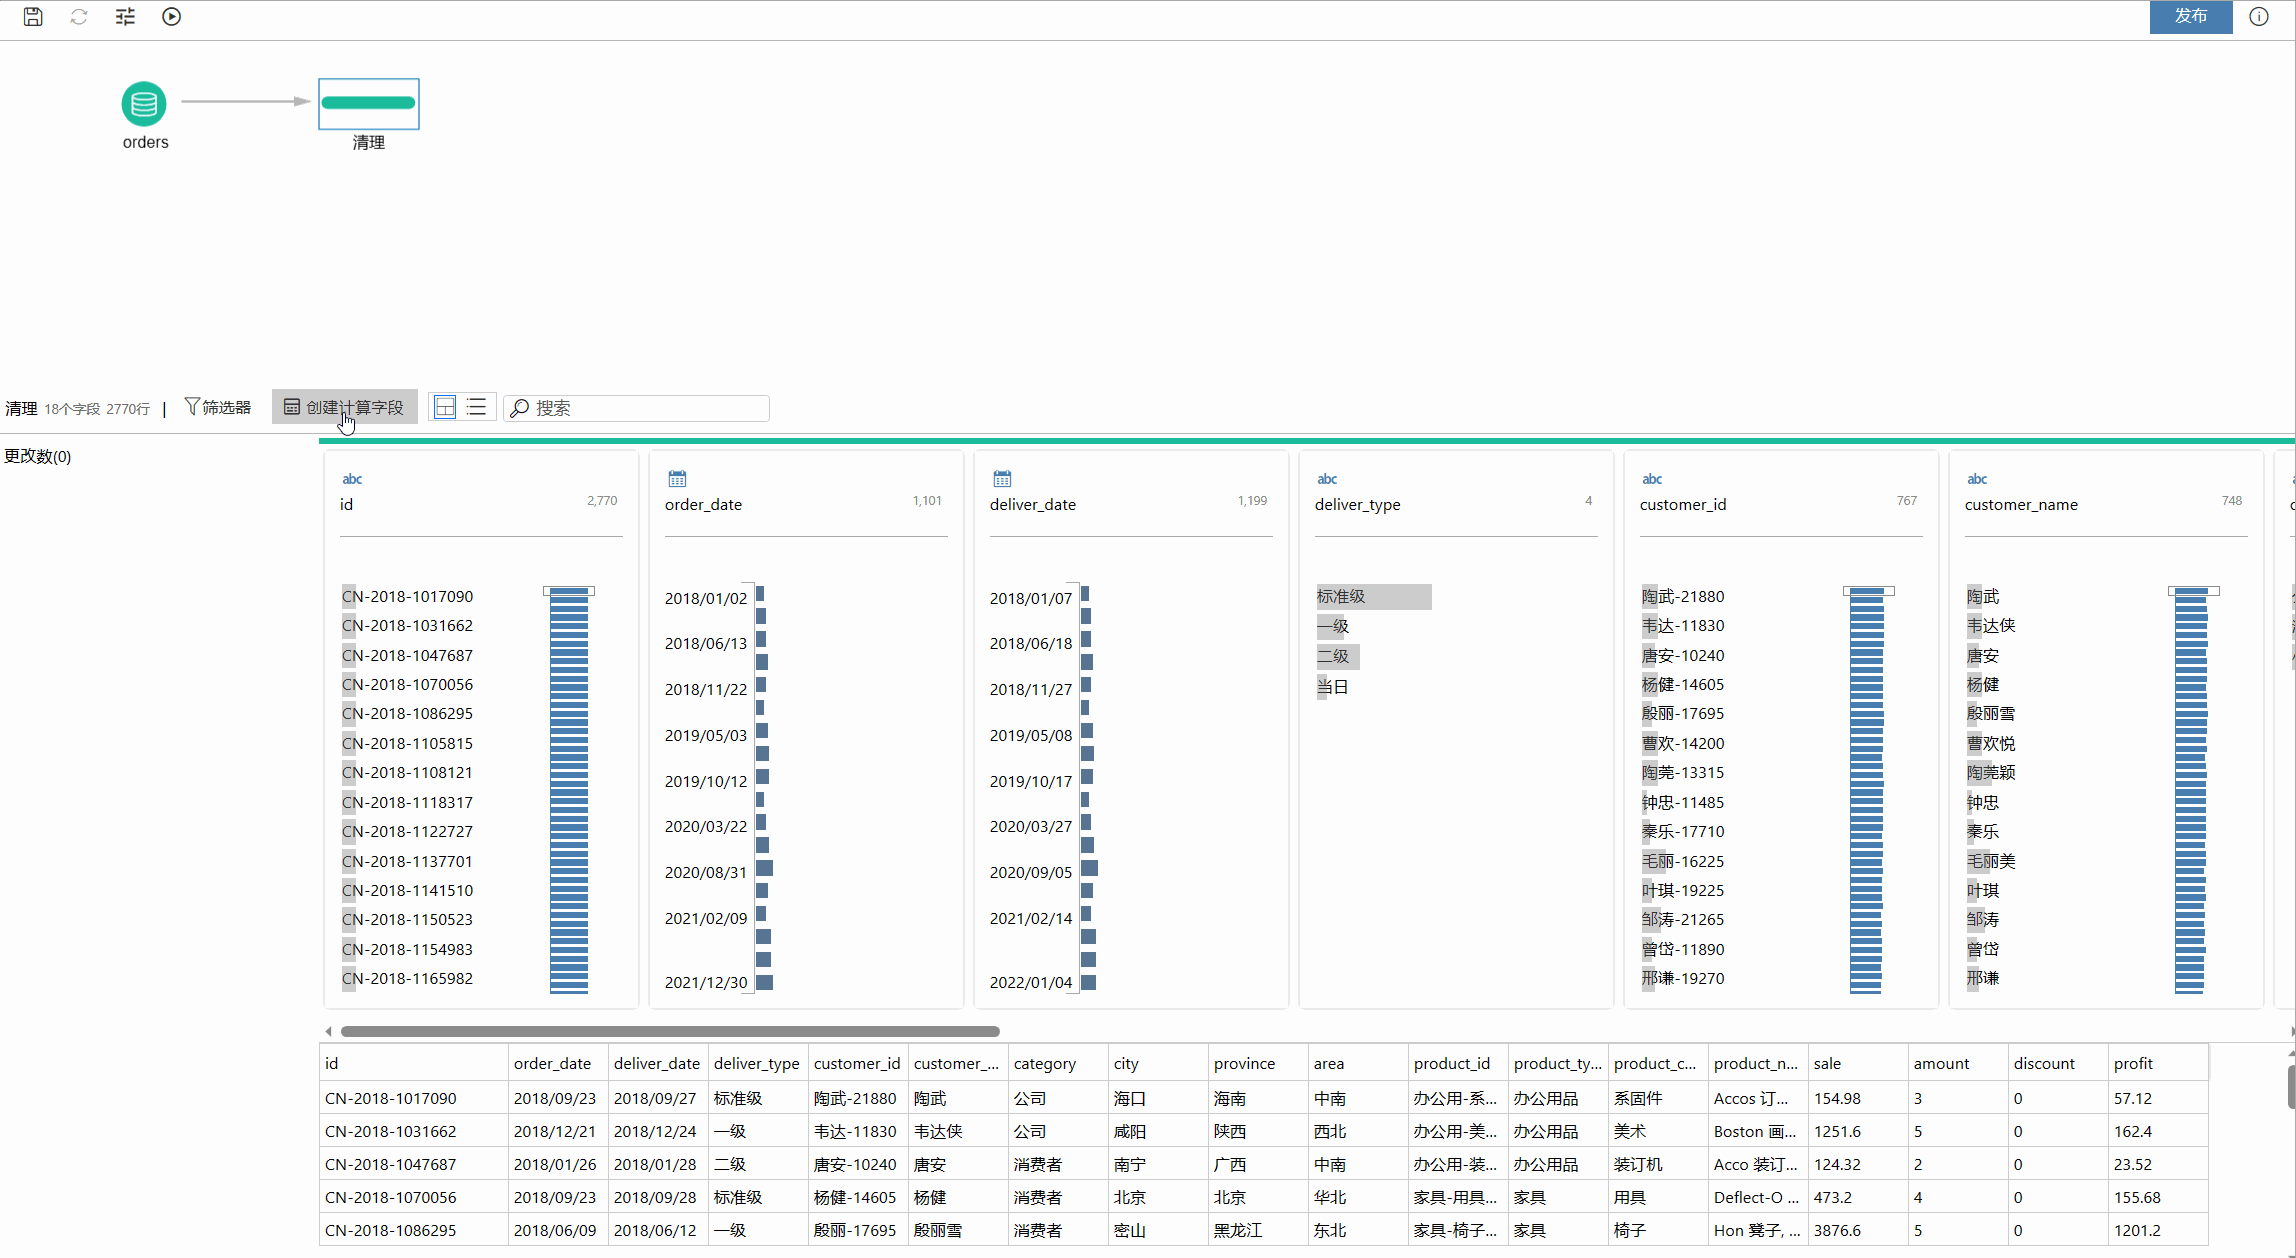
Task: Click id field abc type icon
Action: pyautogui.click(x=352, y=479)
